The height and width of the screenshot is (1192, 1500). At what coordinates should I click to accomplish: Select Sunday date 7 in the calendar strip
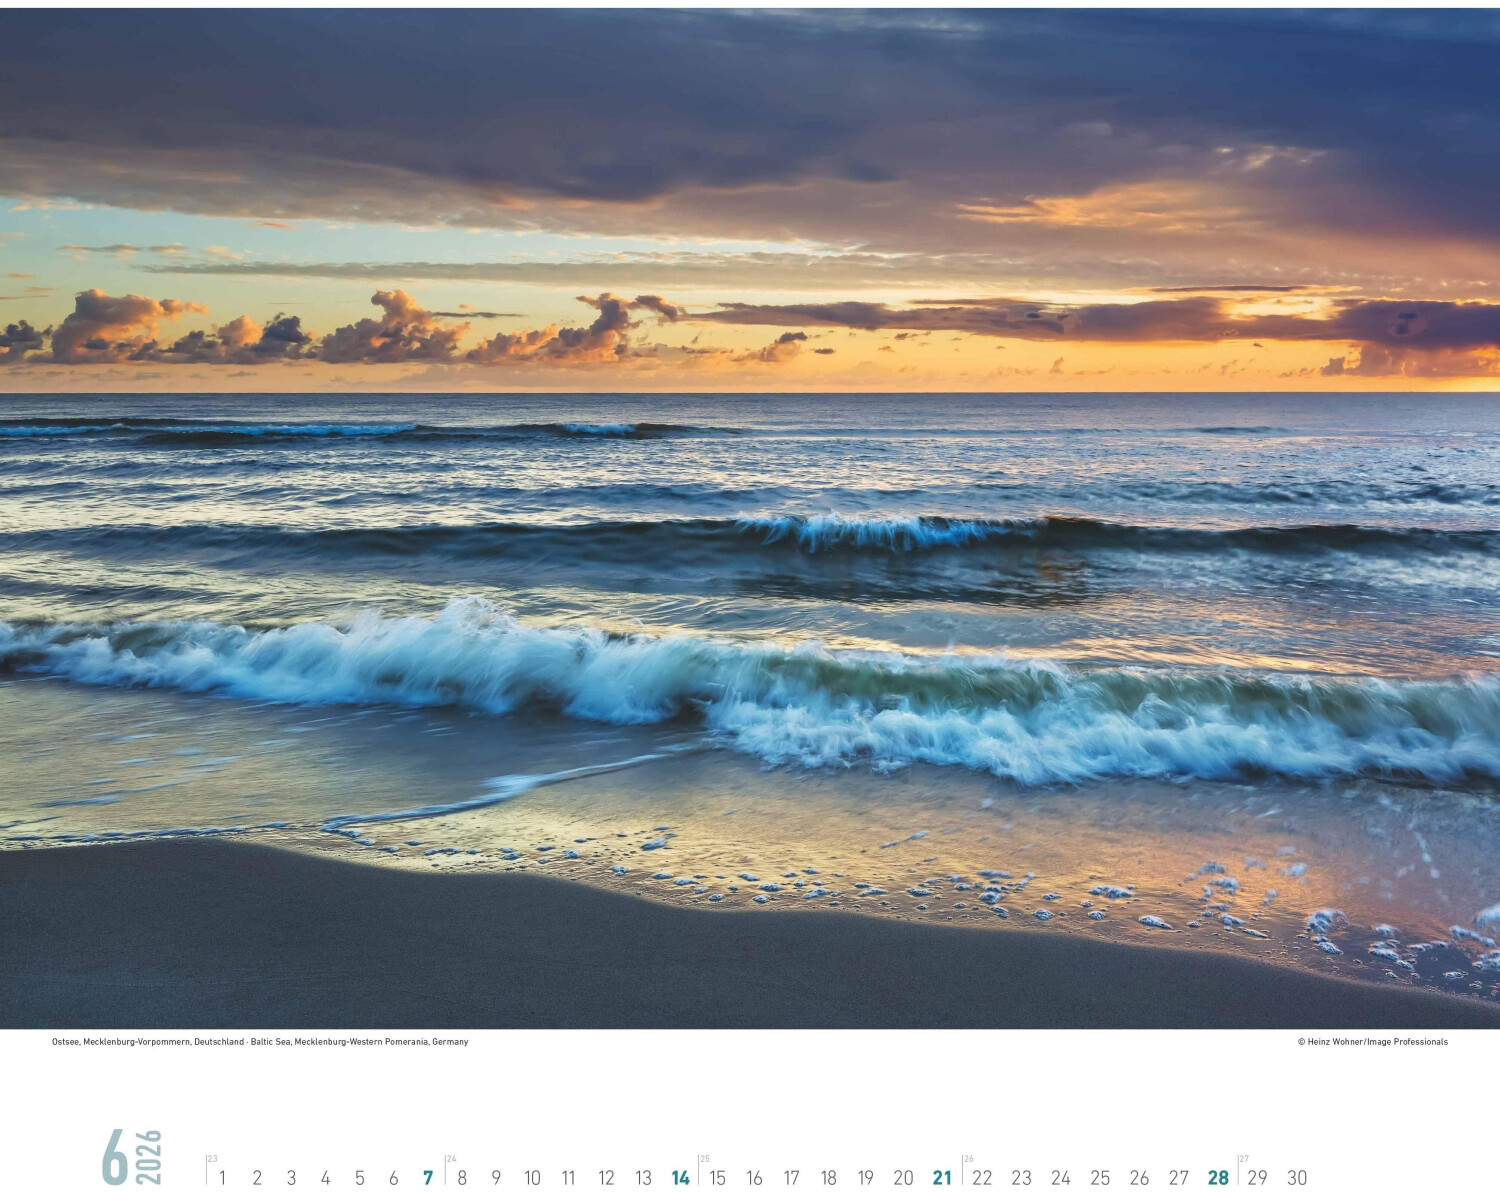pyautogui.click(x=428, y=1178)
